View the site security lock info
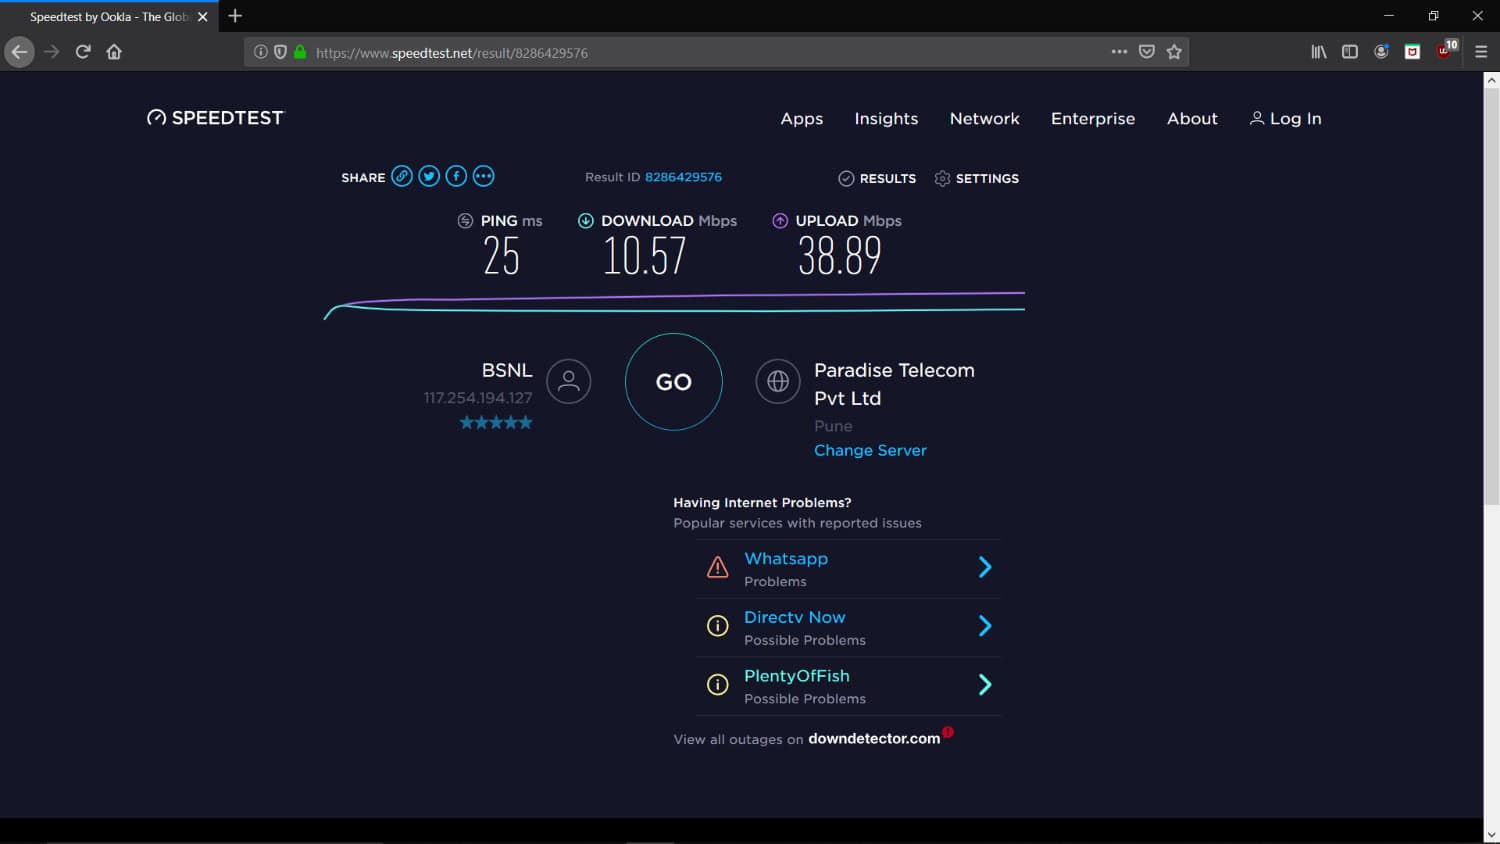Image resolution: width=1500 pixels, height=844 pixels. point(300,52)
